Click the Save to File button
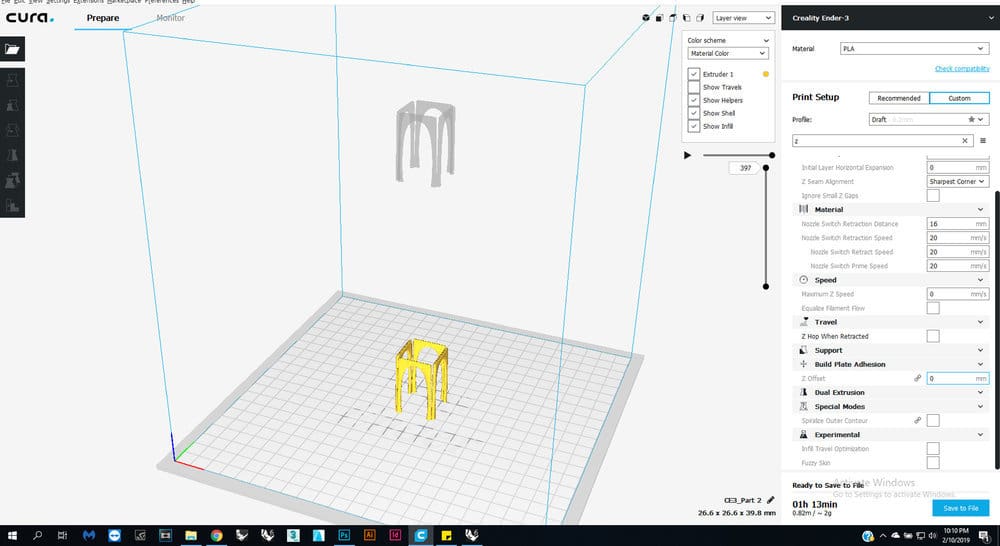 (960, 508)
